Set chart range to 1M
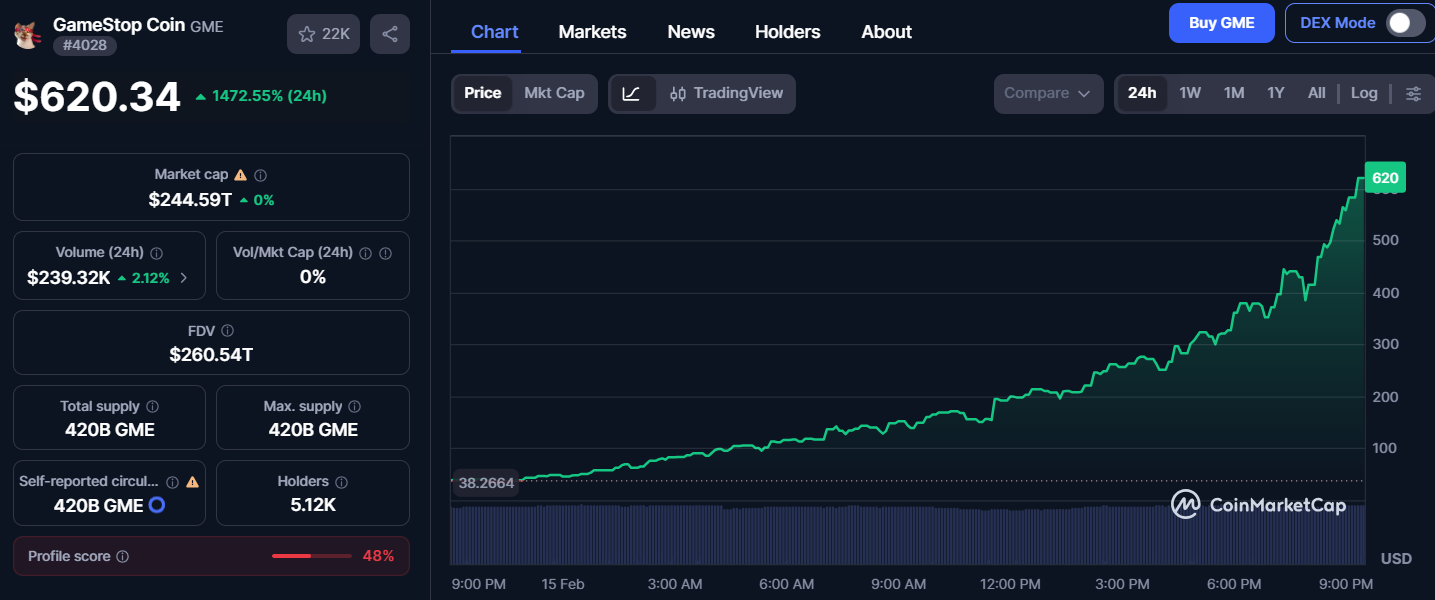The width and height of the screenshot is (1435, 600). (1234, 93)
